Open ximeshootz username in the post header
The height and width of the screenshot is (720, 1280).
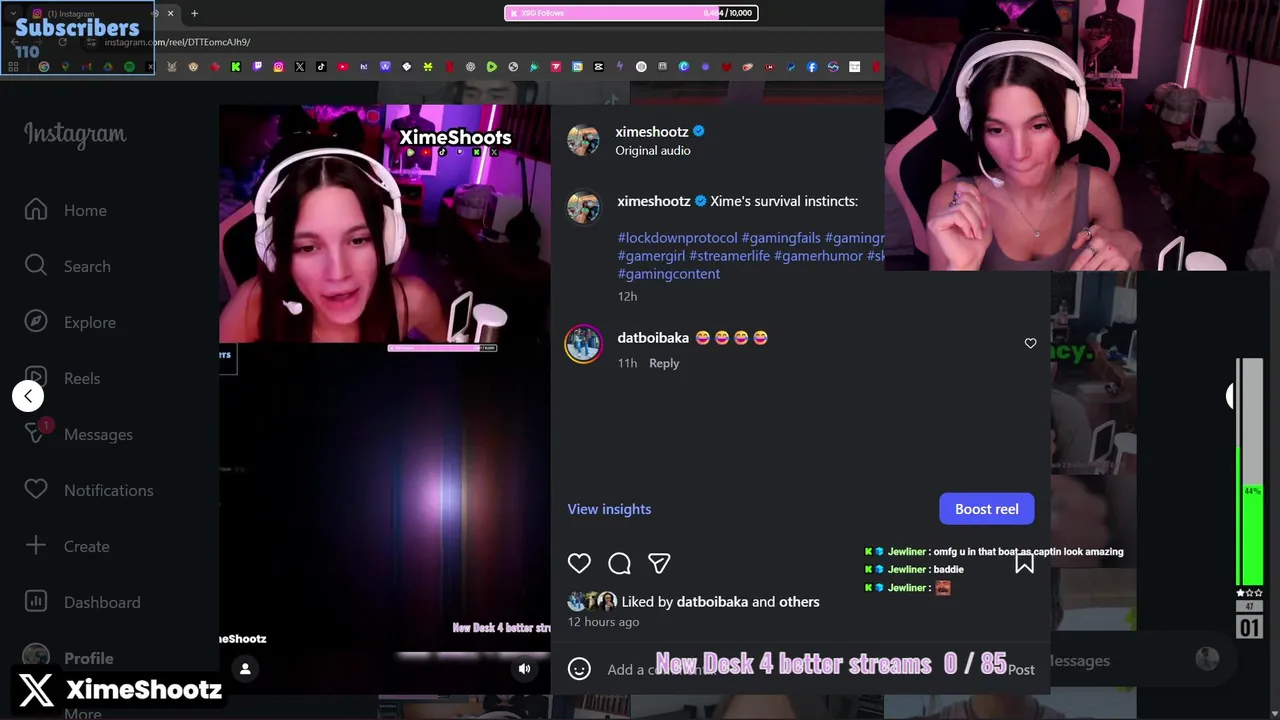coord(652,132)
